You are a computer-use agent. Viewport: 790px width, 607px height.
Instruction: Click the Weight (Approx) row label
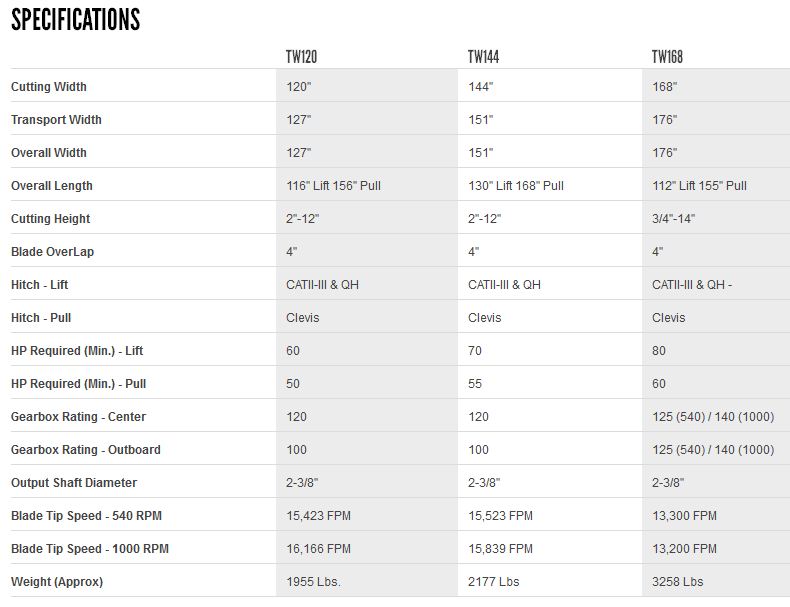coord(57,582)
